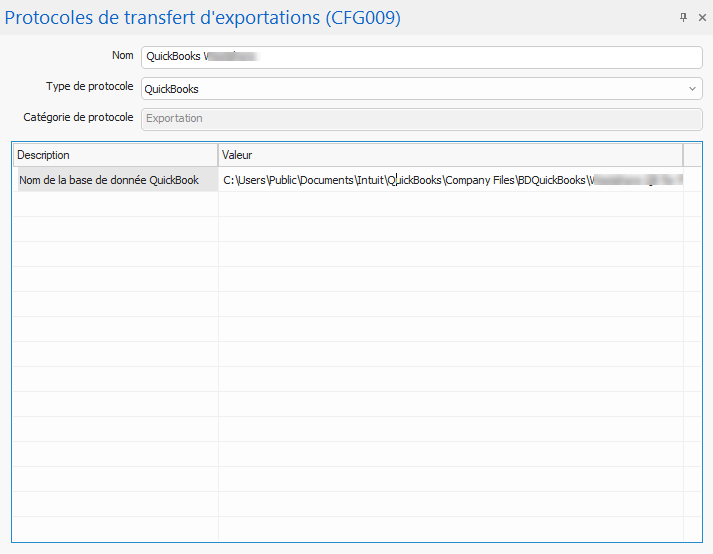Image resolution: width=713 pixels, height=554 pixels.
Task: Click the Catégorie de protocole Exportation field
Action: coord(420,118)
